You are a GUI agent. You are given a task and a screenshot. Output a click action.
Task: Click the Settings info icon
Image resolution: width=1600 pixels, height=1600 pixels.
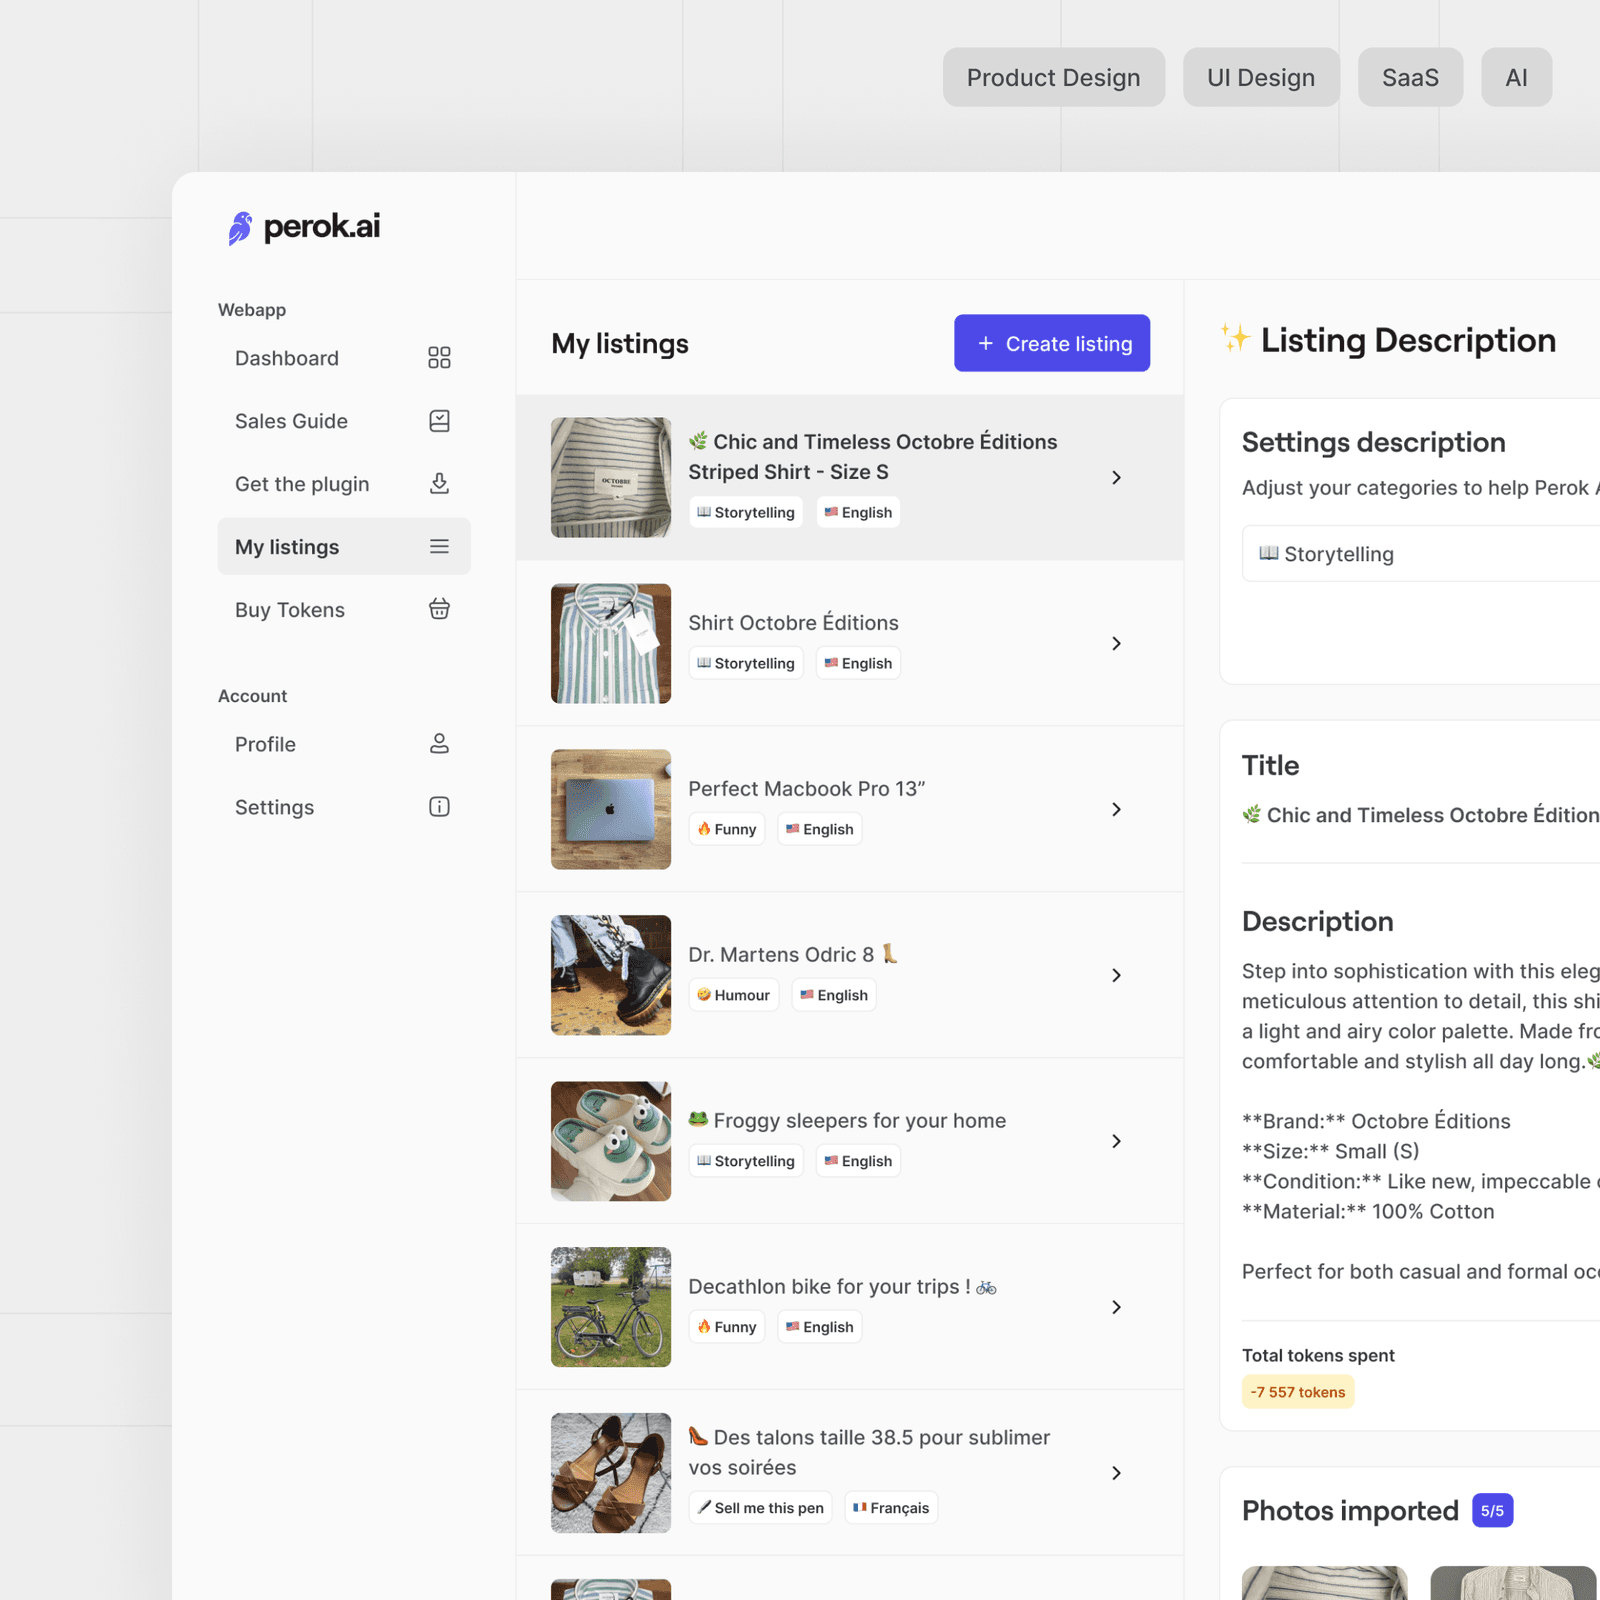pyautogui.click(x=439, y=807)
